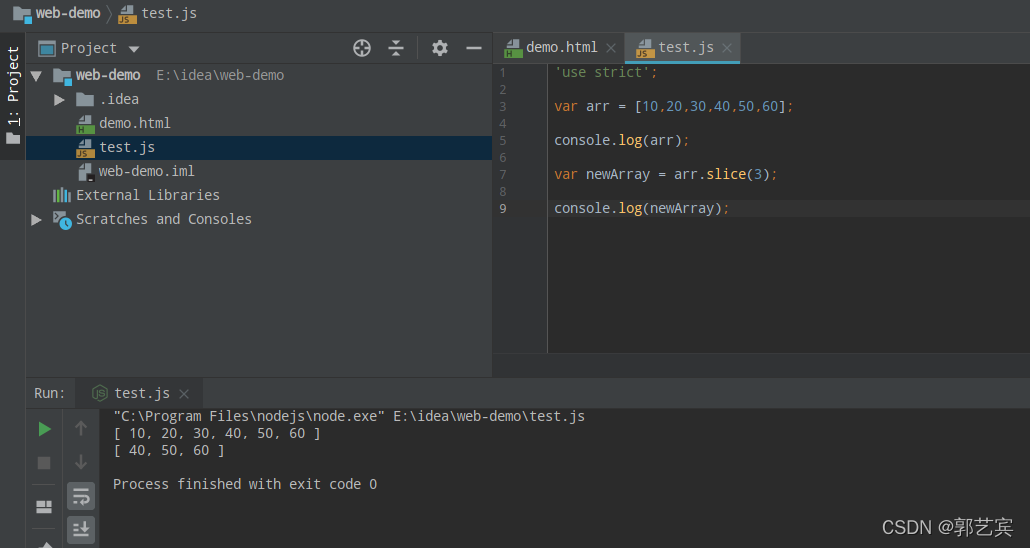
Task: Click the arr.slice(3) code line
Action: pyautogui.click(x=665, y=175)
